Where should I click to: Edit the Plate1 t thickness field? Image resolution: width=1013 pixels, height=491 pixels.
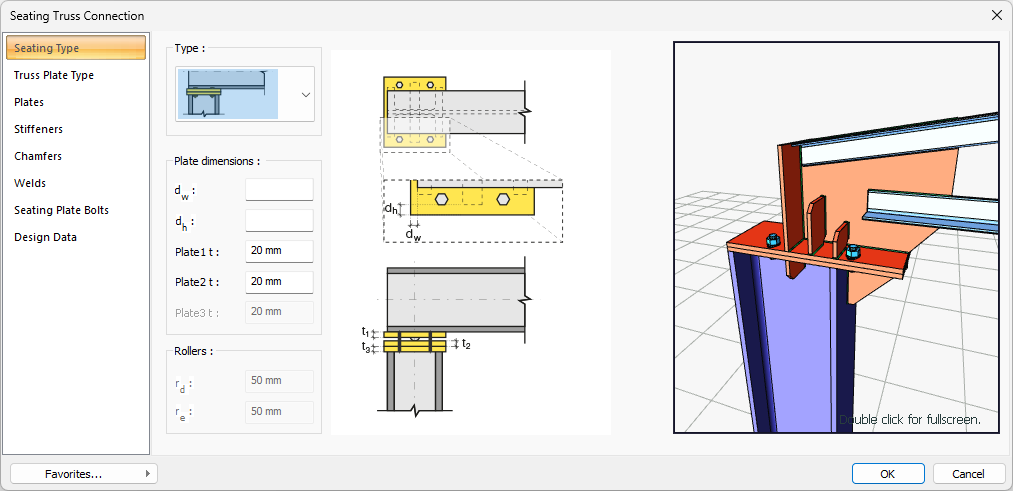(x=279, y=252)
